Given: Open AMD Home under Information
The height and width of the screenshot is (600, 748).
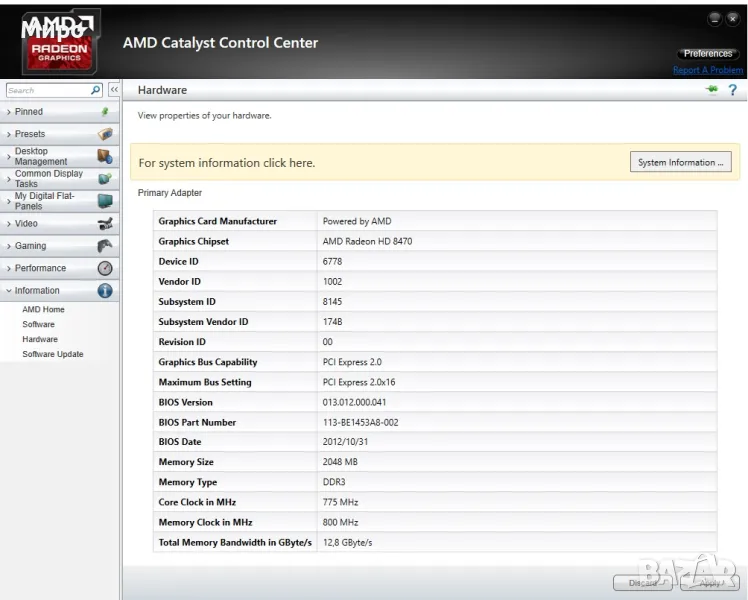Looking at the screenshot, I should point(43,310).
